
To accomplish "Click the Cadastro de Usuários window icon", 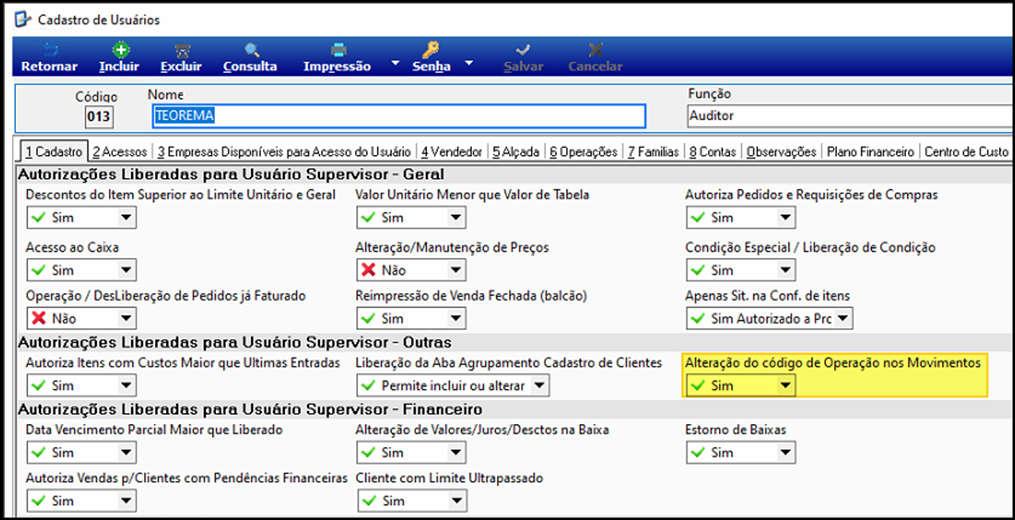I will pos(23,19).
